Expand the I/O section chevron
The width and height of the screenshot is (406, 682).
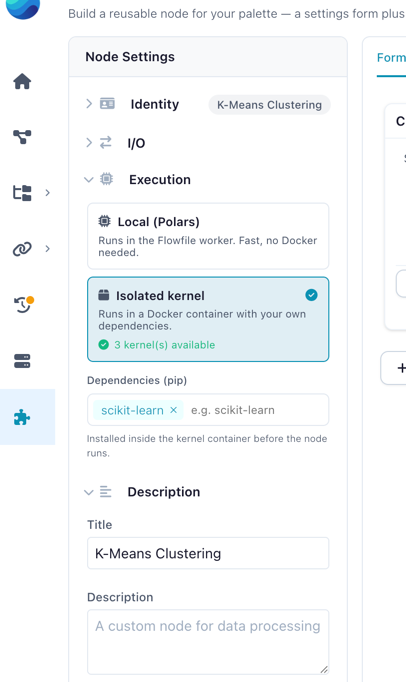tap(89, 142)
